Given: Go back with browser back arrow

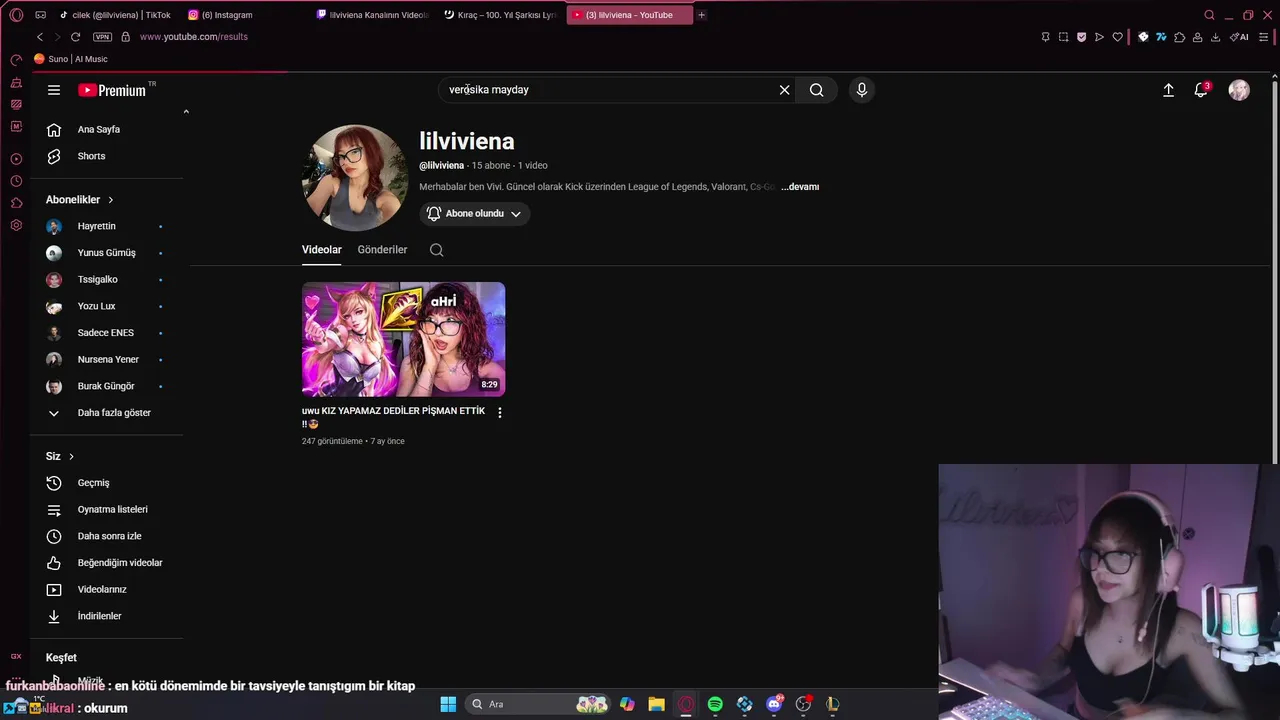Looking at the screenshot, I should [40, 37].
